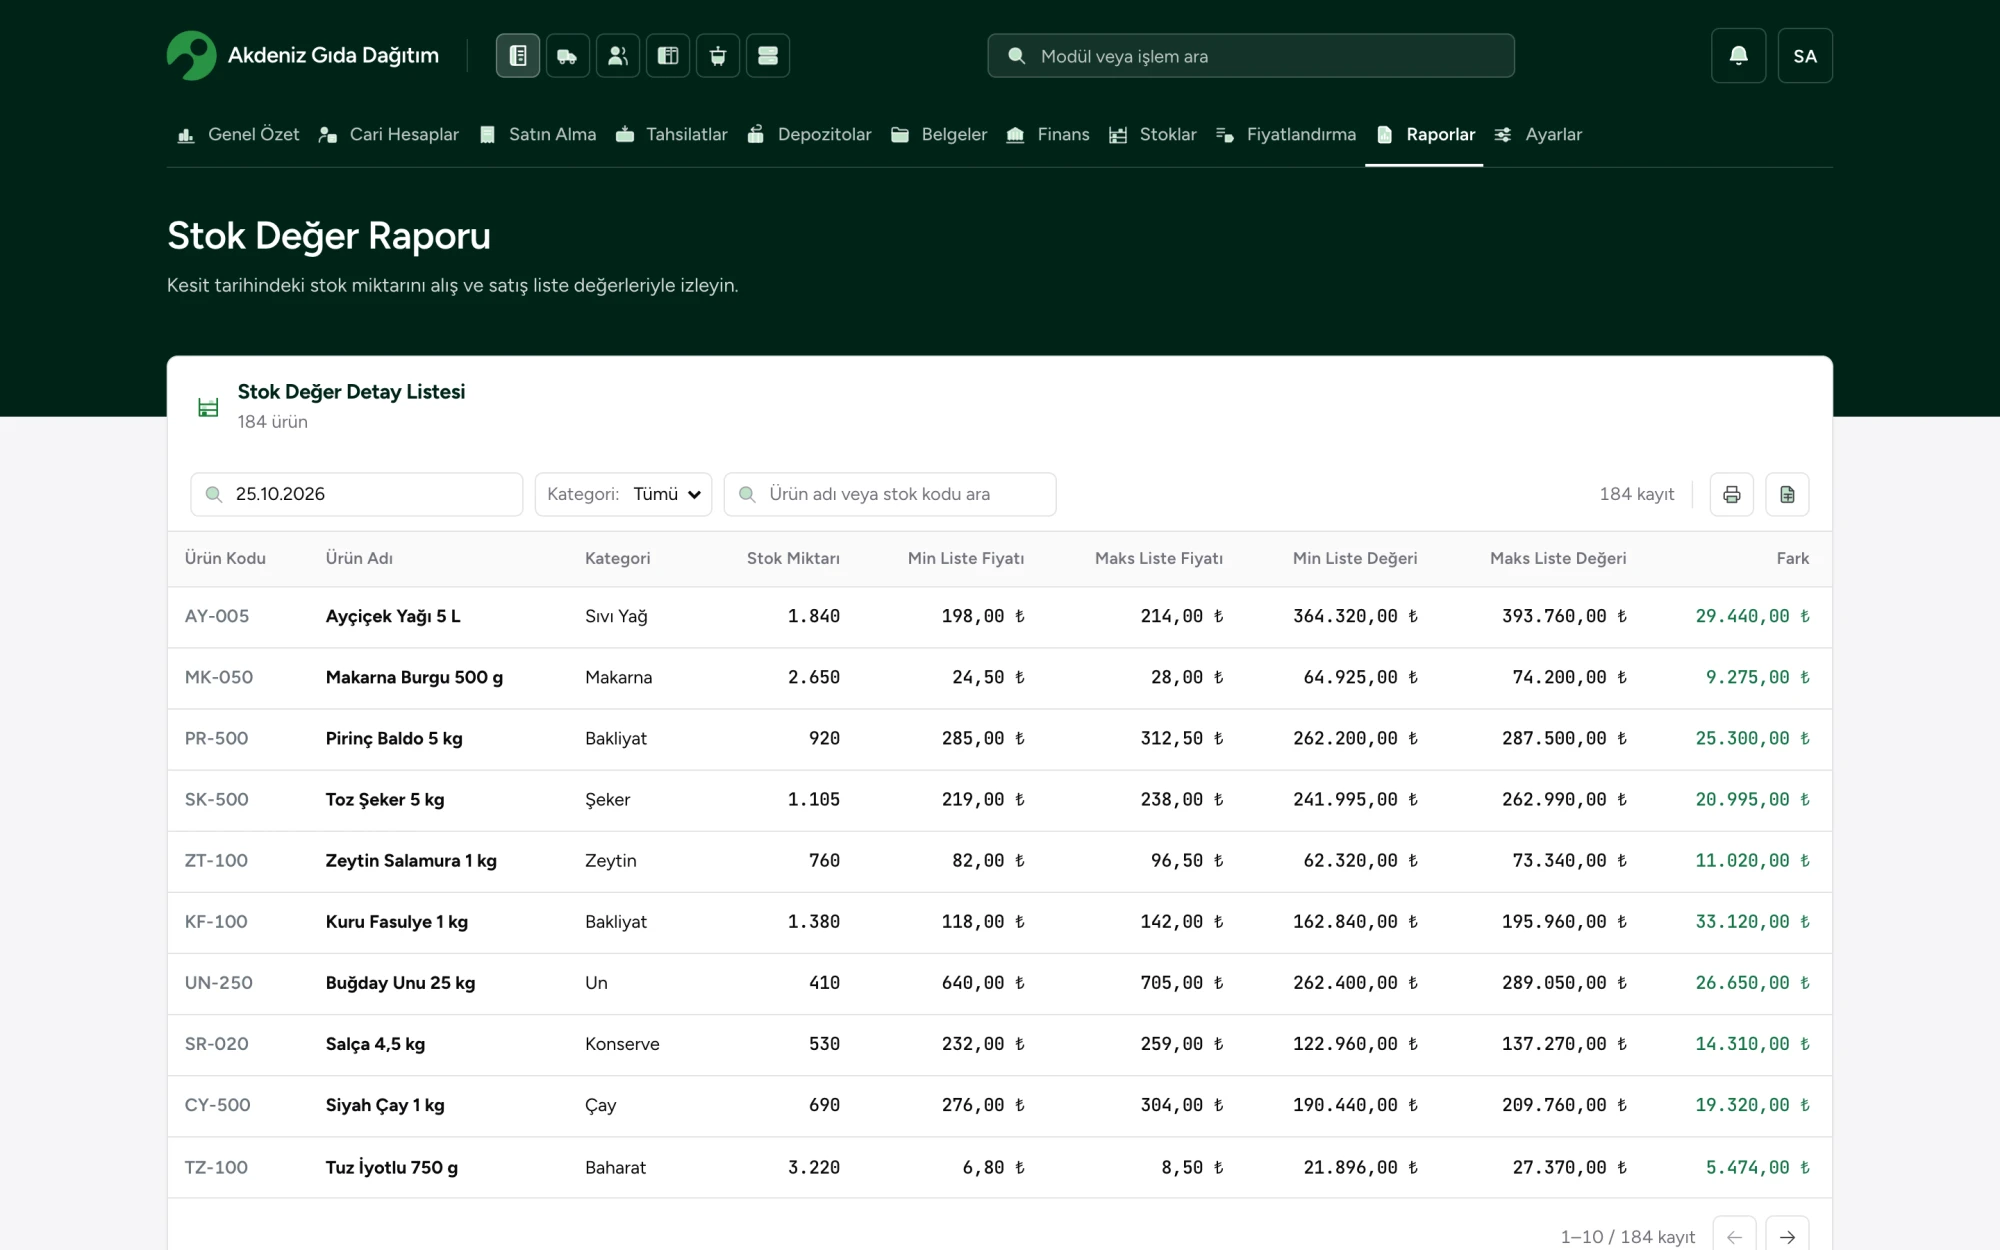Open the notifications bell
Image resolution: width=2000 pixels, height=1250 pixels.
click(1739, 56)
